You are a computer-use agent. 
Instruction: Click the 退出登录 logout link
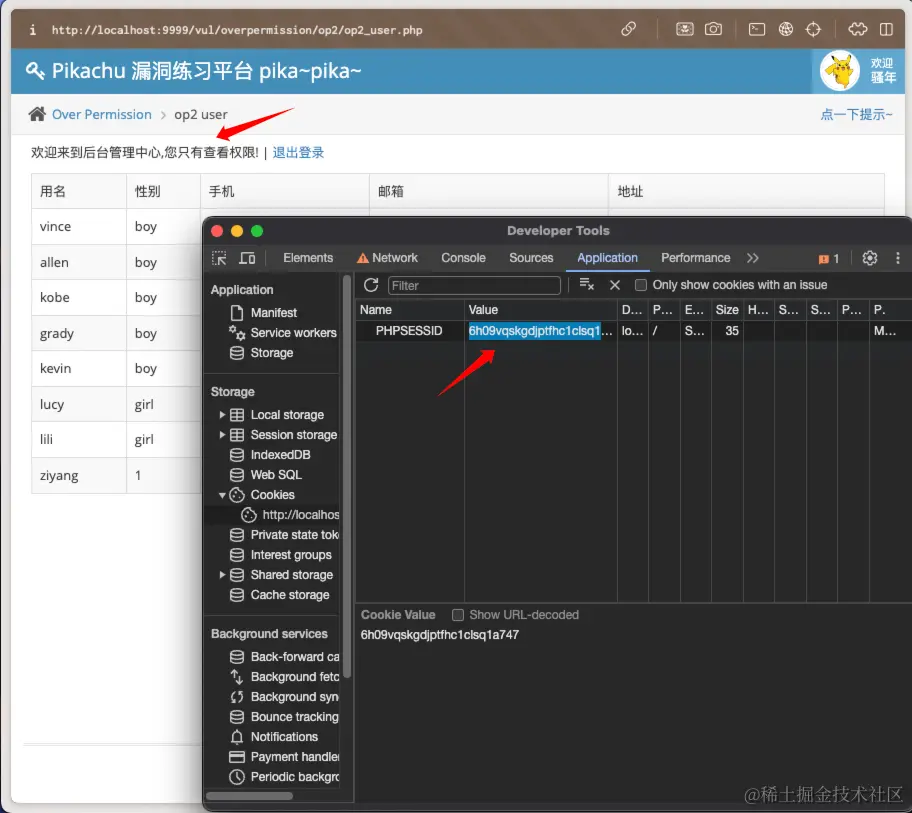(298, 152)
